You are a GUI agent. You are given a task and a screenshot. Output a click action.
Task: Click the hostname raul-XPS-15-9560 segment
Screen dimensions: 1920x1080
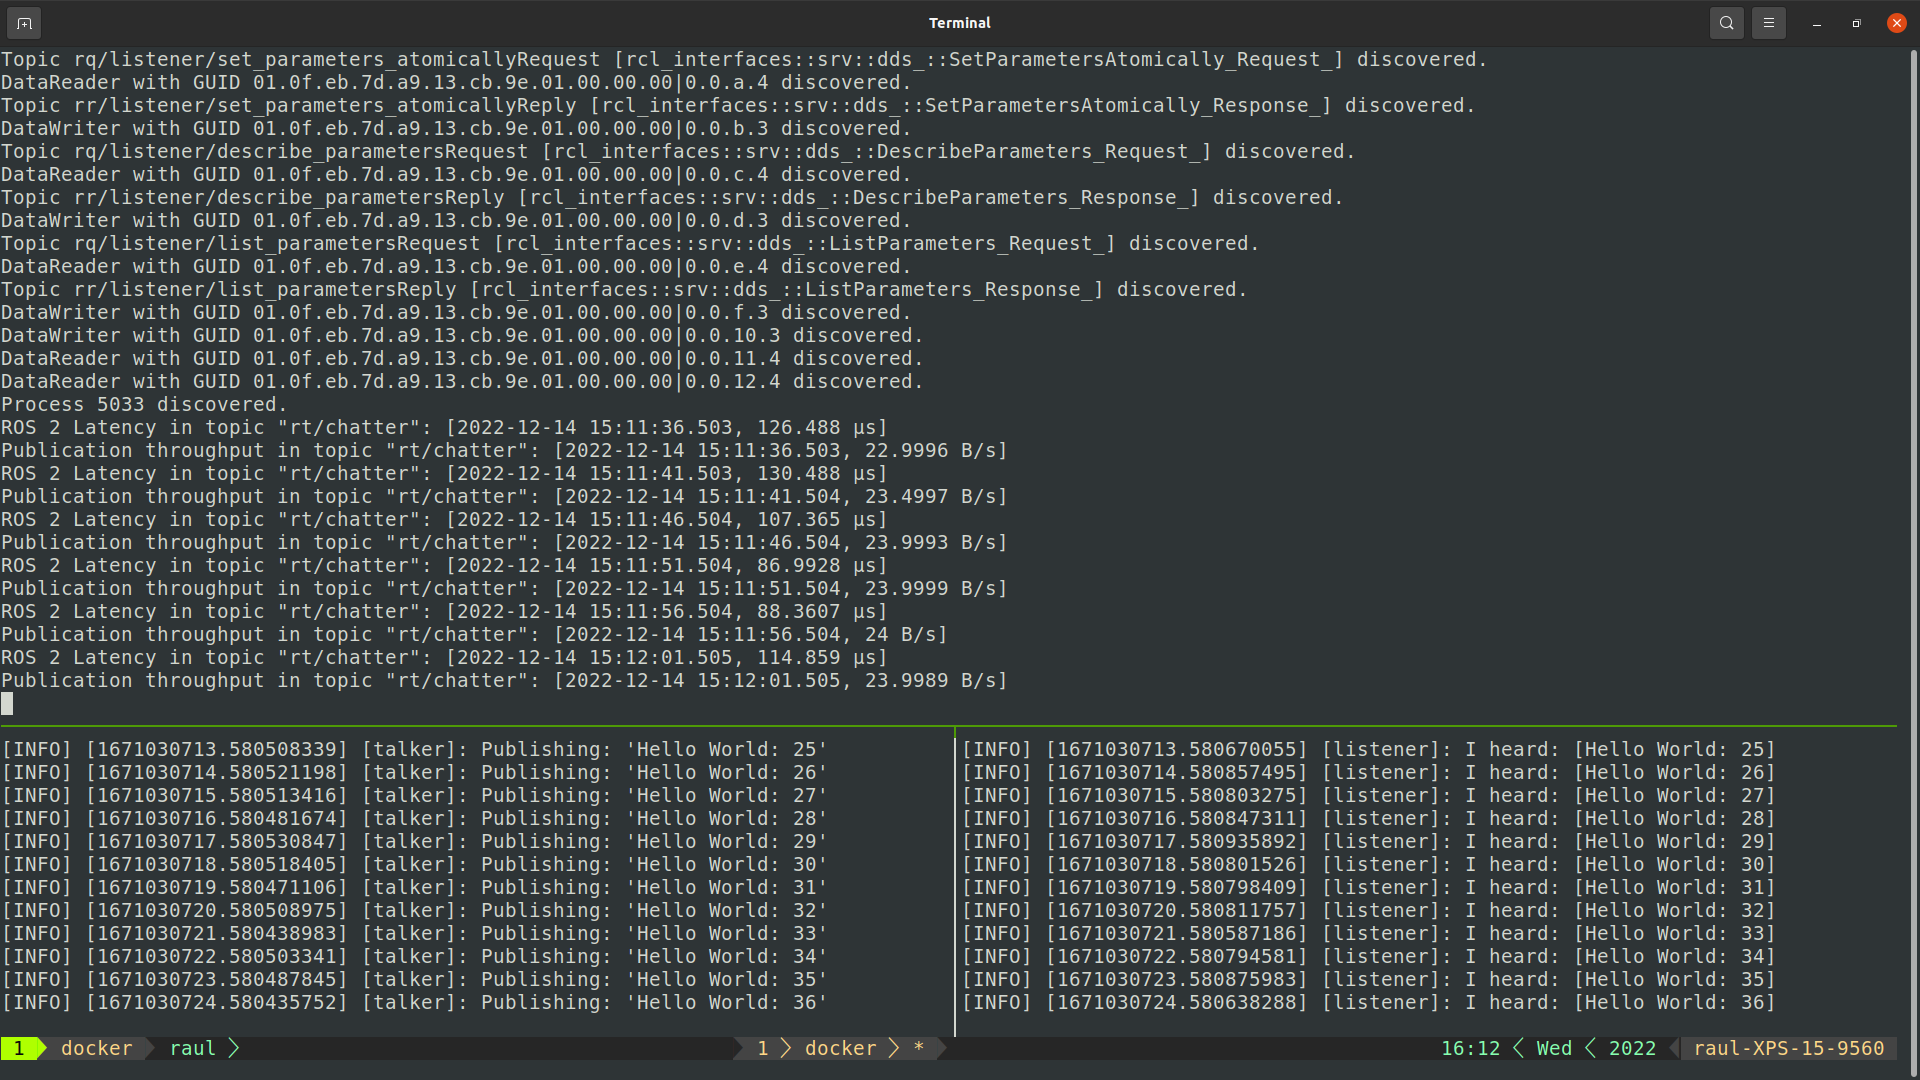[1788, 1048]
